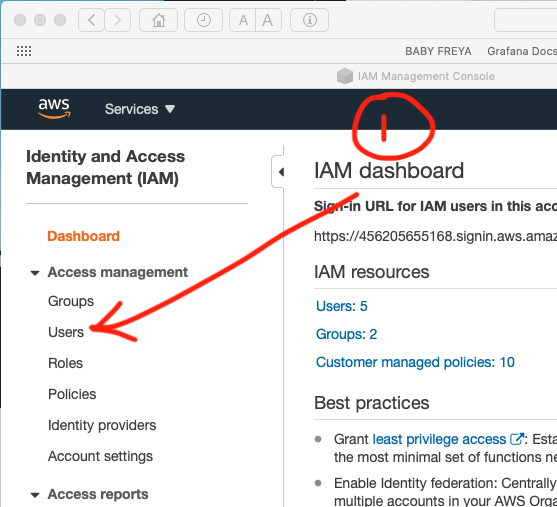
Task: Open the Services dropdown menu
Action: [140, 109]
